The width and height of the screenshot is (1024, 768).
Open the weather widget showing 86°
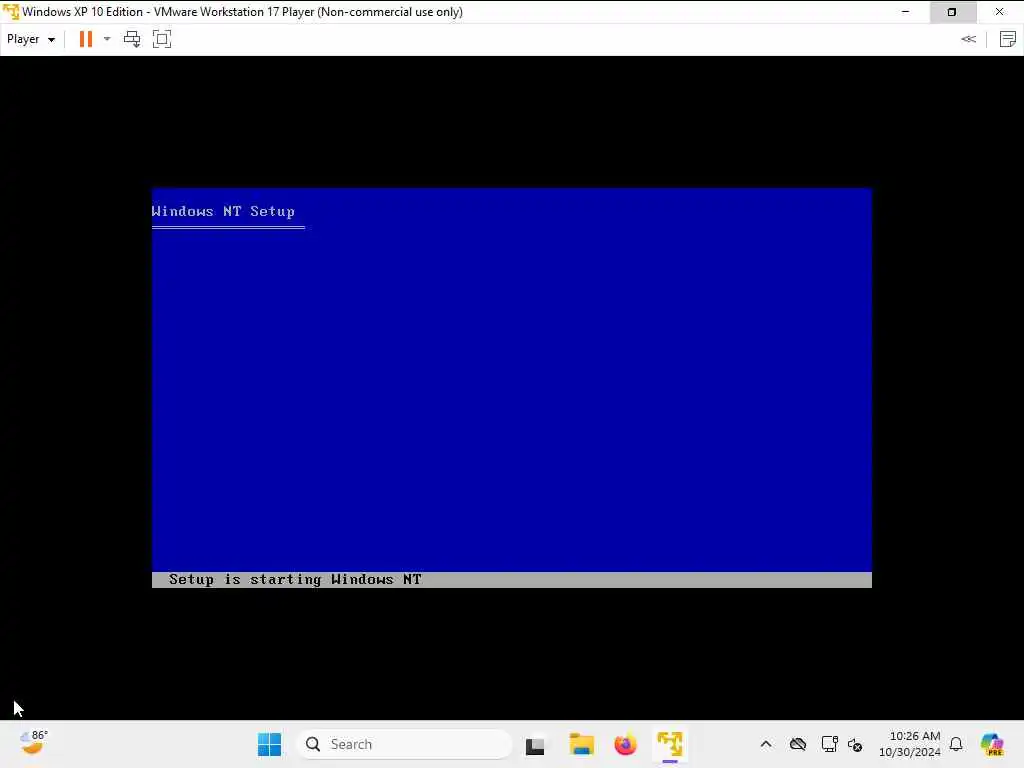33,743
